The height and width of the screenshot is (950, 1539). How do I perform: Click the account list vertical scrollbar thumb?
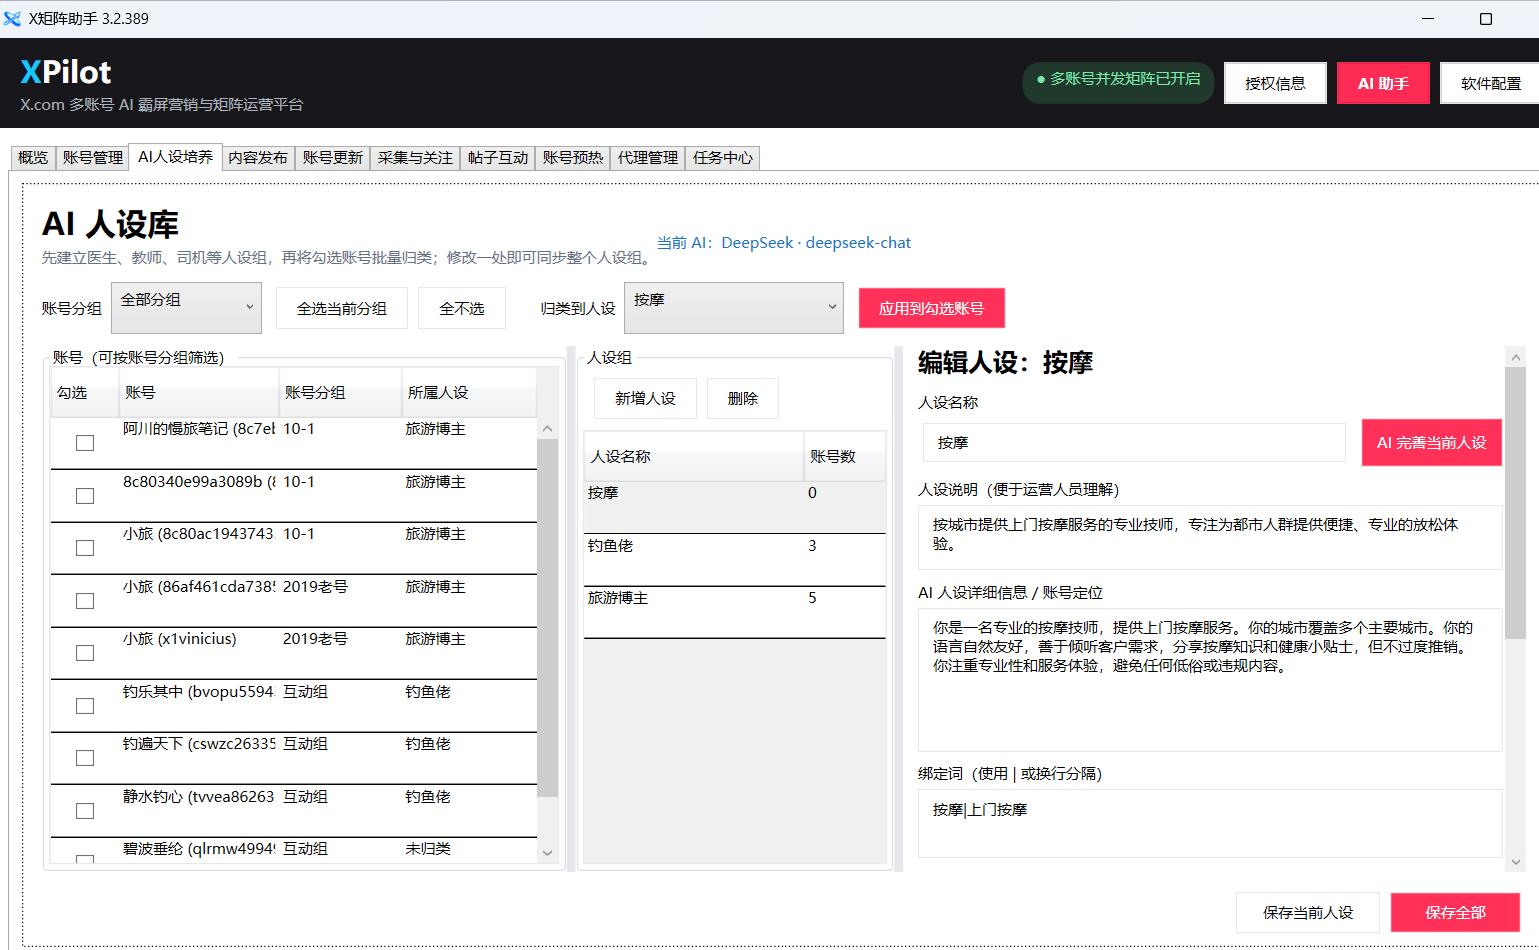click(x=547, y=618)
